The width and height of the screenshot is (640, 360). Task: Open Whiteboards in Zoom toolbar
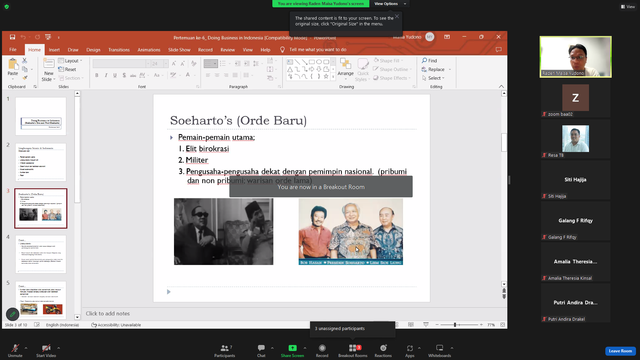(440, 350)
